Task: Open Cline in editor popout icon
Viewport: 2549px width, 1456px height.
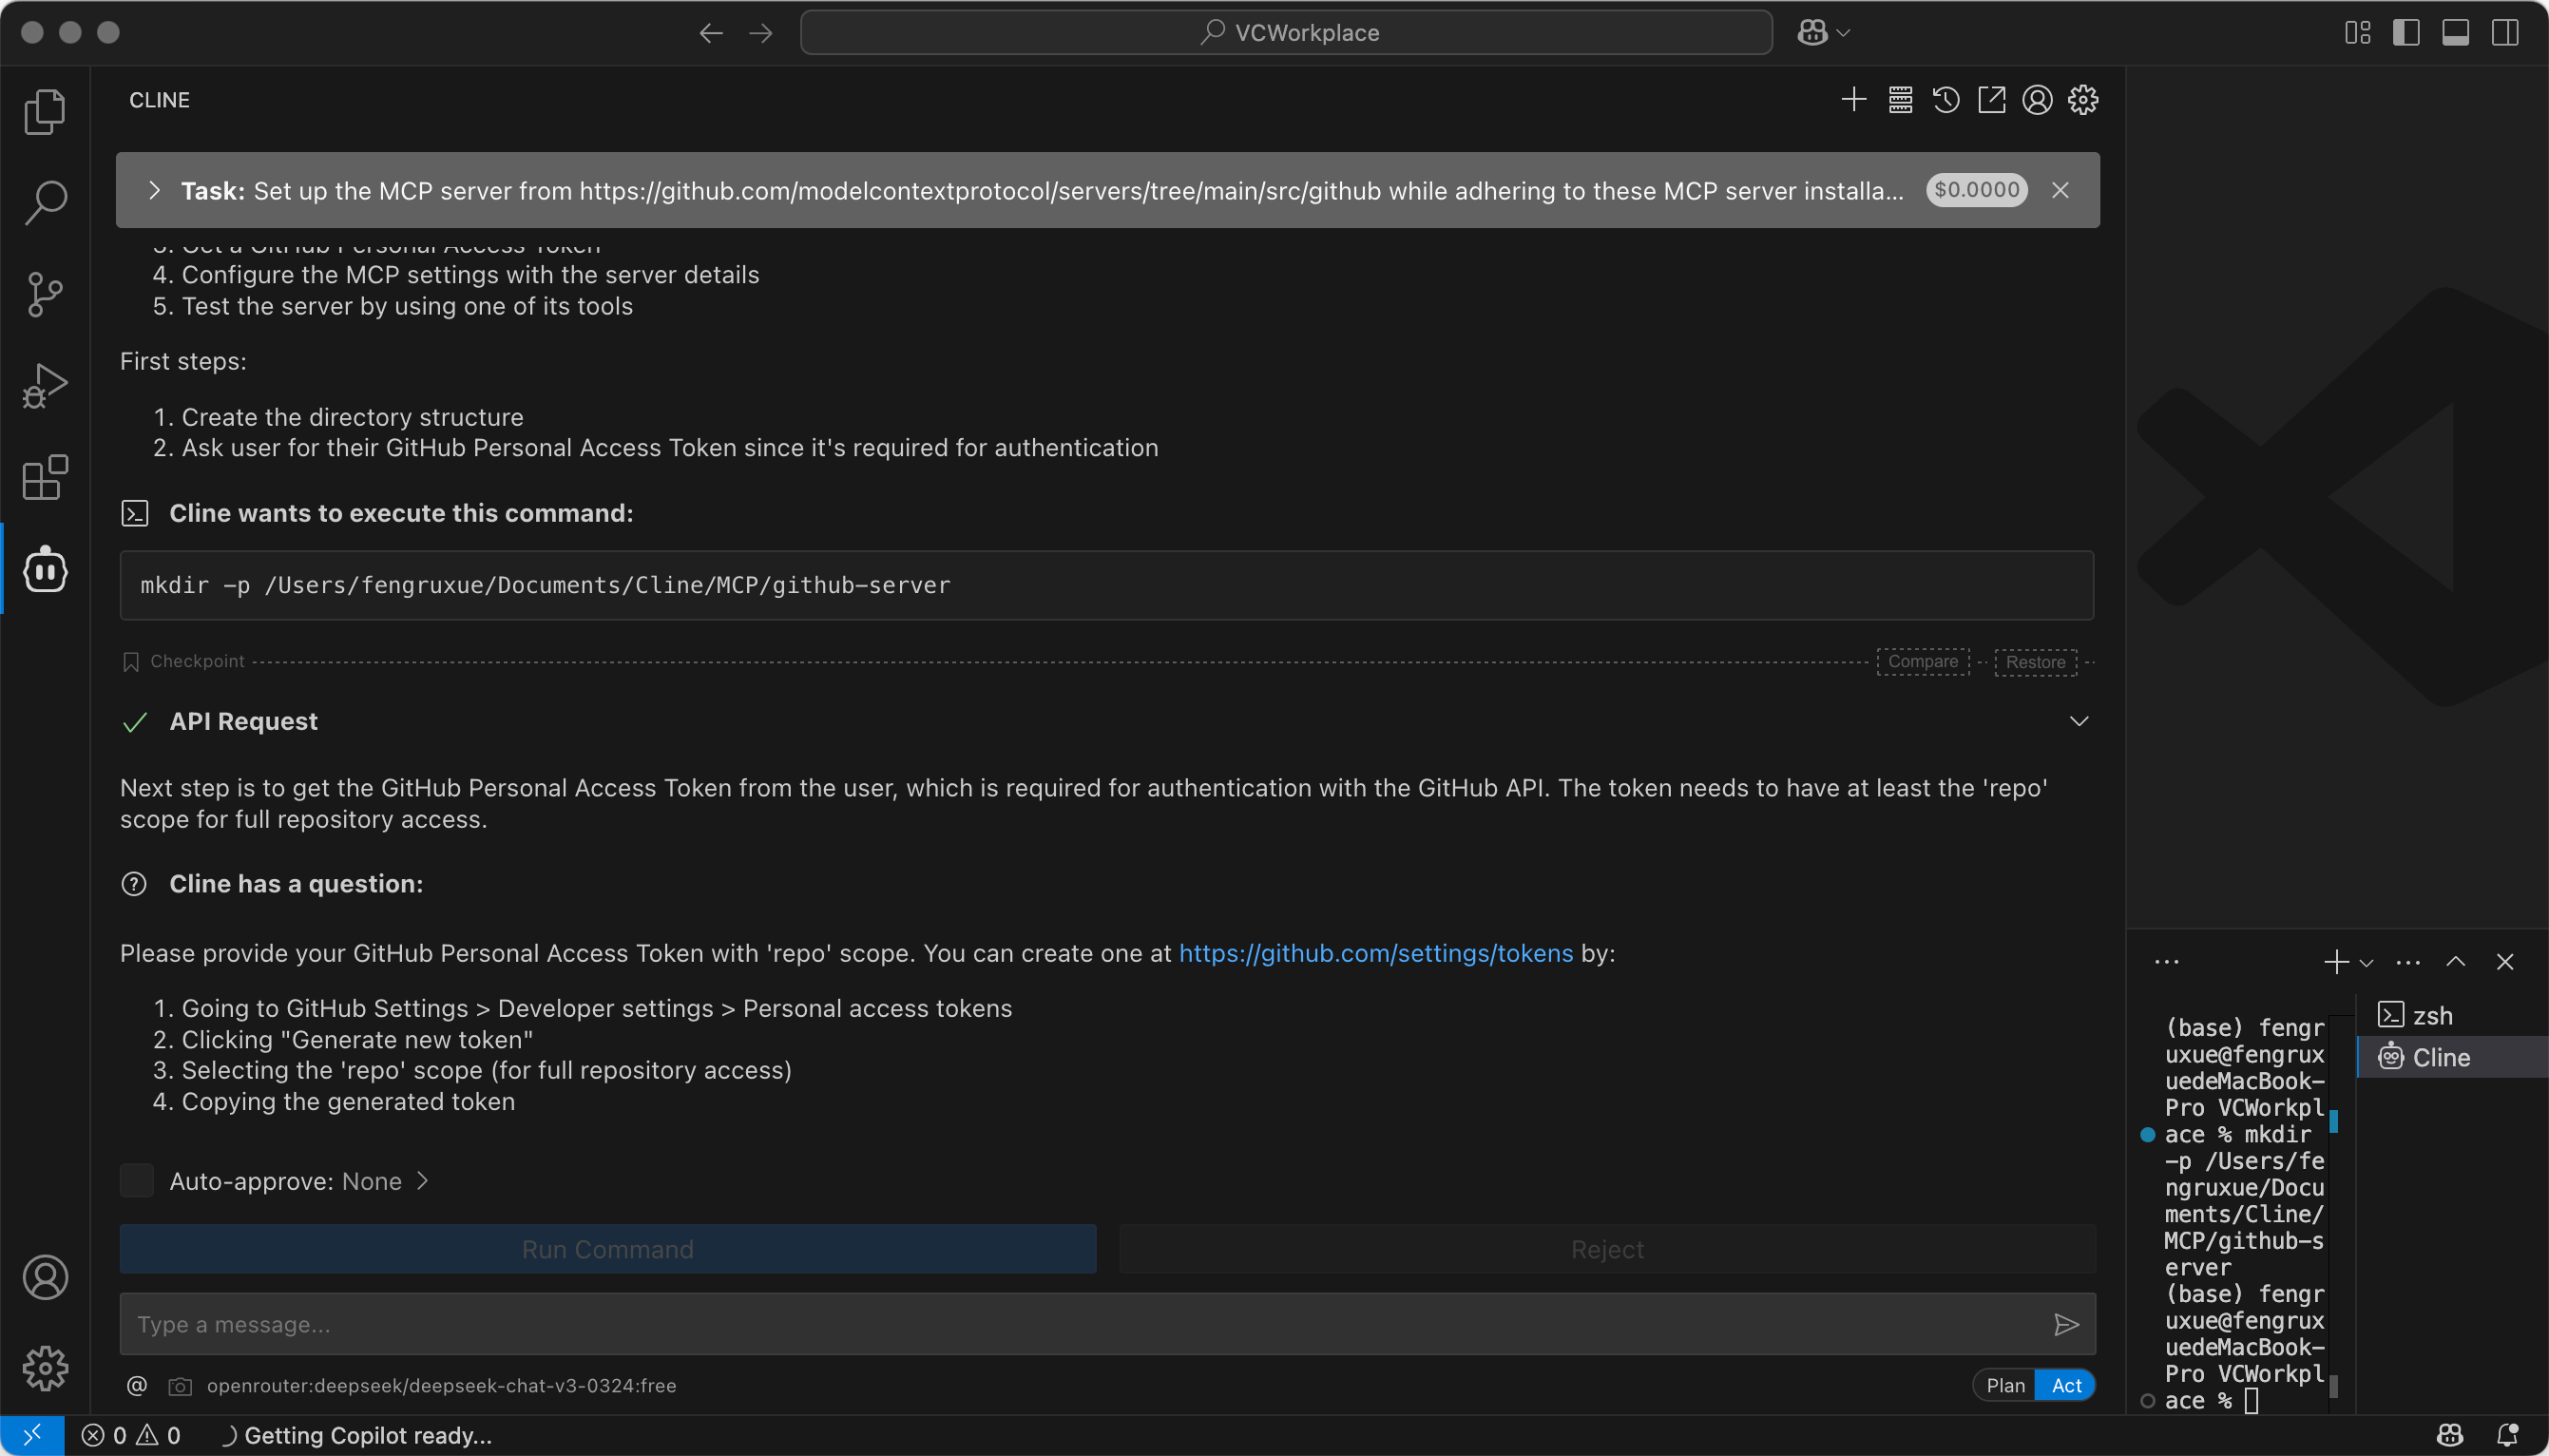Action: (x=1991, y=100)
